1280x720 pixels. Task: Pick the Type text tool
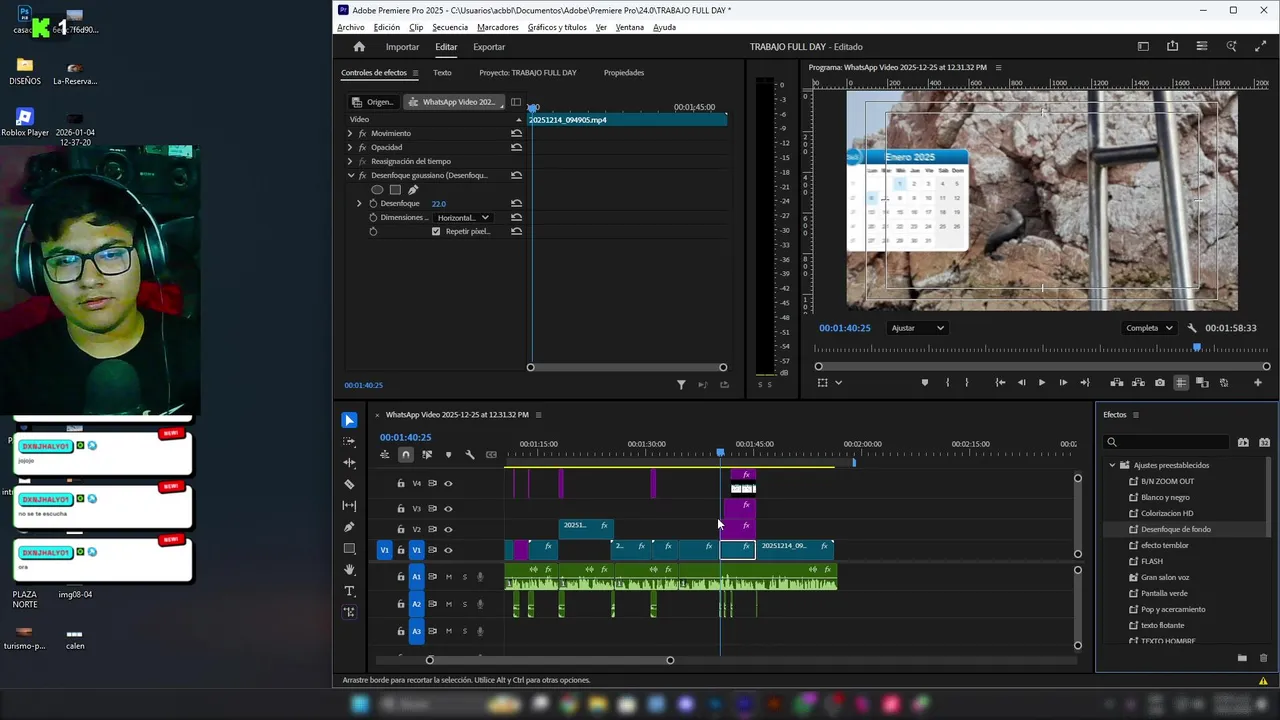349,591
